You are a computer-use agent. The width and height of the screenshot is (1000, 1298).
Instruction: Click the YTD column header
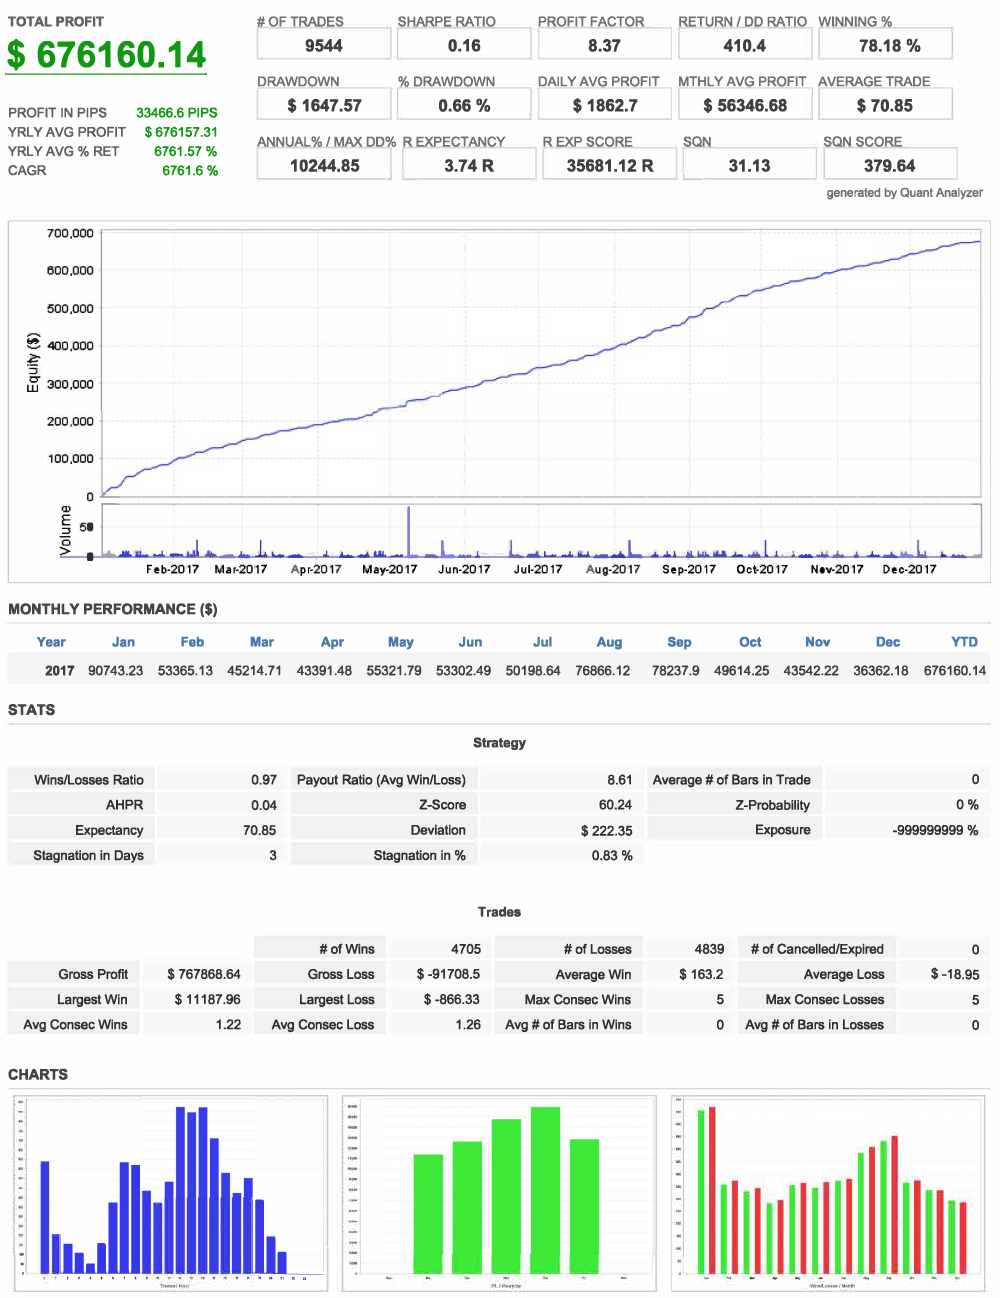tap(964, 642)
